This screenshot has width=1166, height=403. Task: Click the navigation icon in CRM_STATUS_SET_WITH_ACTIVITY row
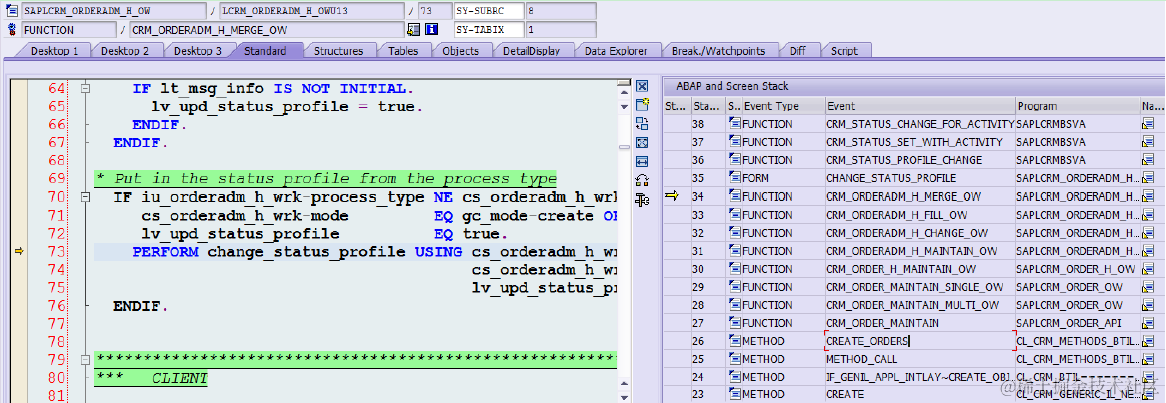click(1148, 141)
